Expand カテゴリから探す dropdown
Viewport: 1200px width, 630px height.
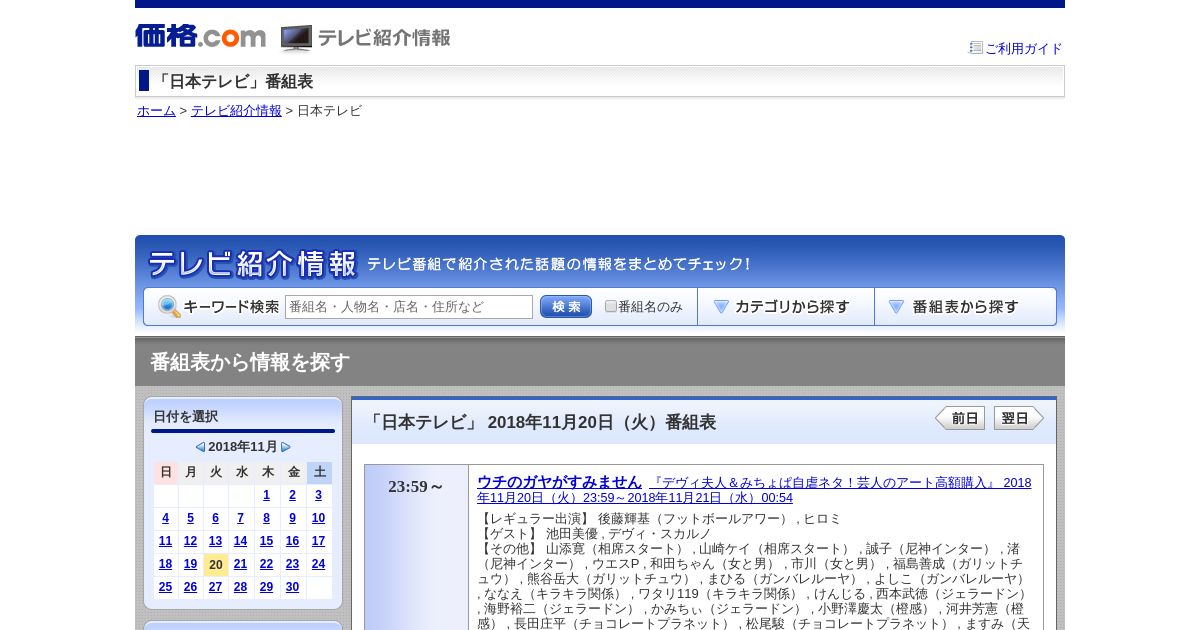(786, 307)
